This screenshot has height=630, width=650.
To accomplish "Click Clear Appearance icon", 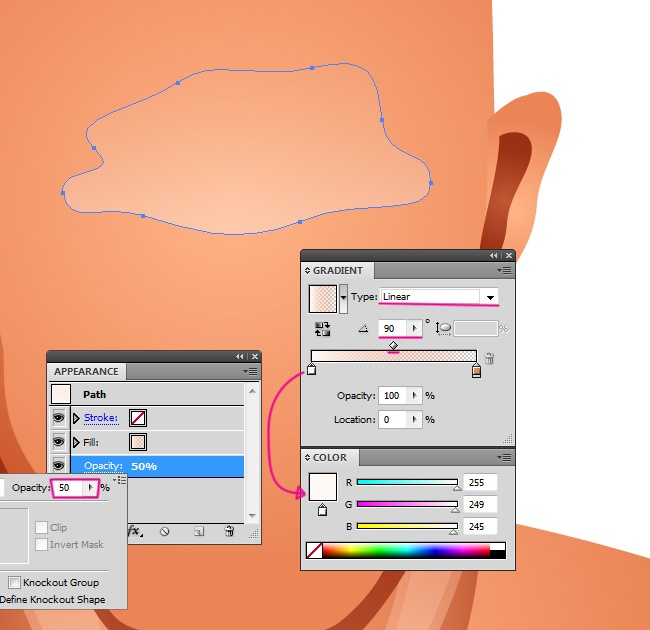I will [164, 532].
